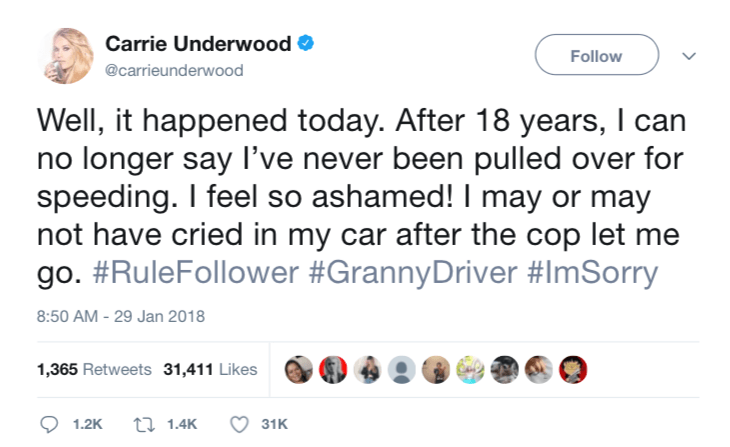Click the gray default silhouette liker avatar
Viewport: 730px width, 447px height.
[400, 370]
